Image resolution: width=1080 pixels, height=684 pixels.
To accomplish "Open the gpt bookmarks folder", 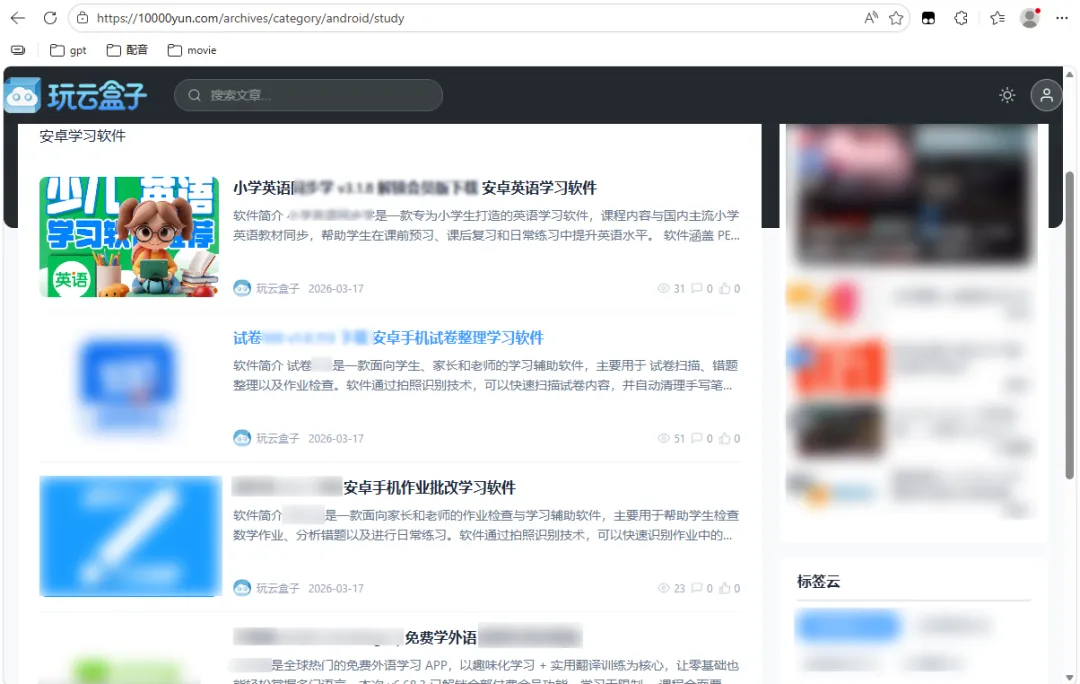I will click(x=68, y=50).
